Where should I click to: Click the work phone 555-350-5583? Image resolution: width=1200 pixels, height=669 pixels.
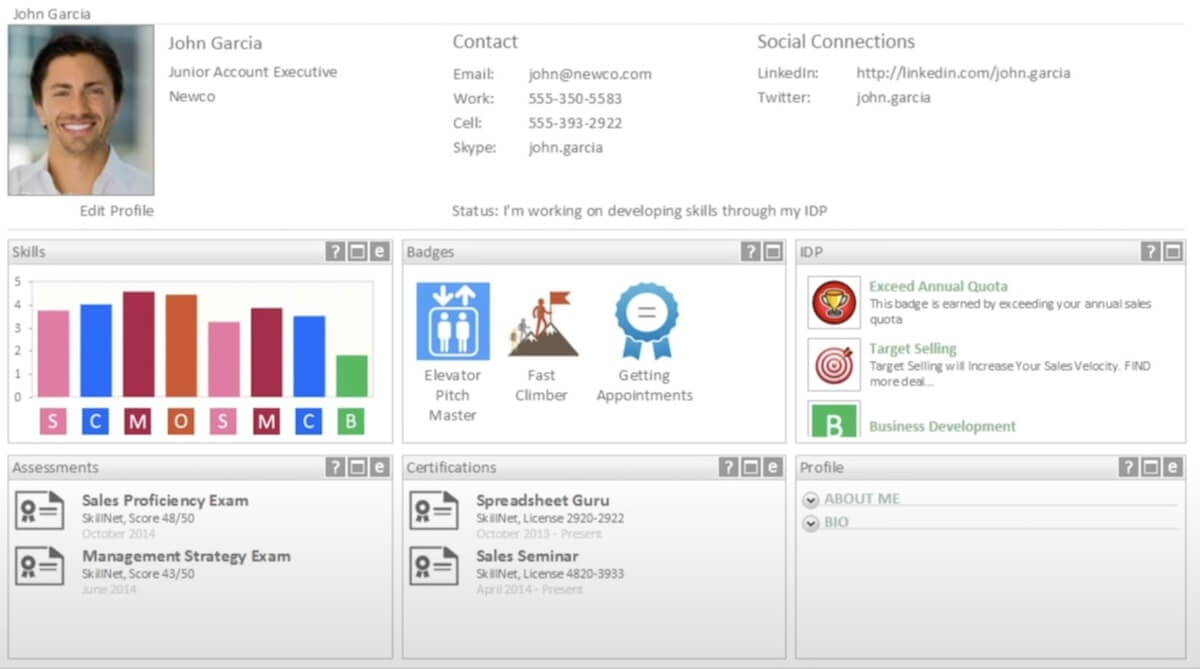575,99
